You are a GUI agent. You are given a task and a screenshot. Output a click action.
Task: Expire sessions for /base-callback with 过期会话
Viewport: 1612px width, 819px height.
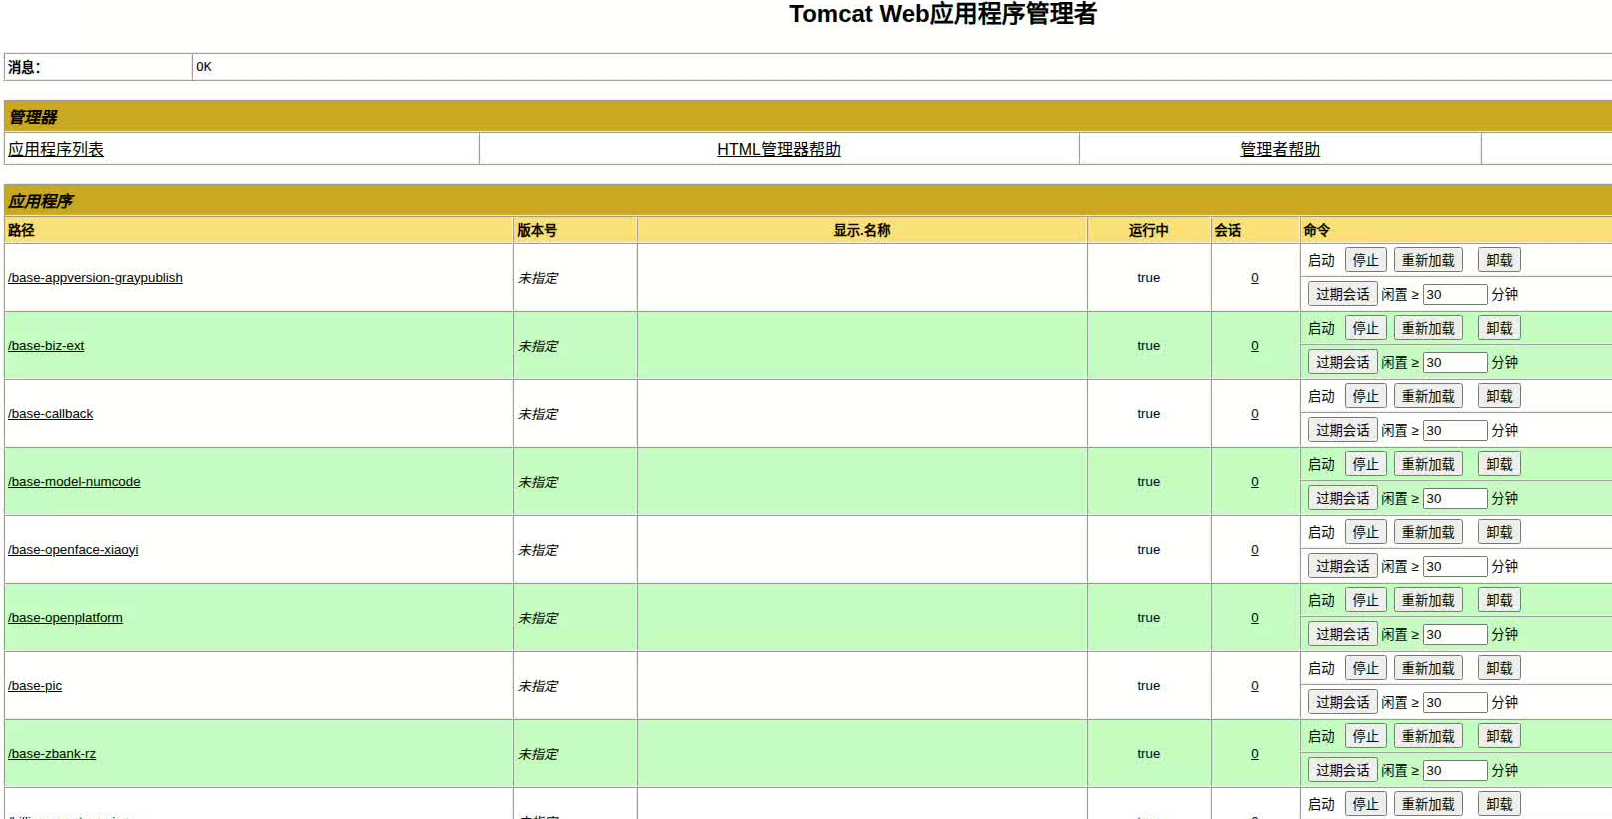1343,430
